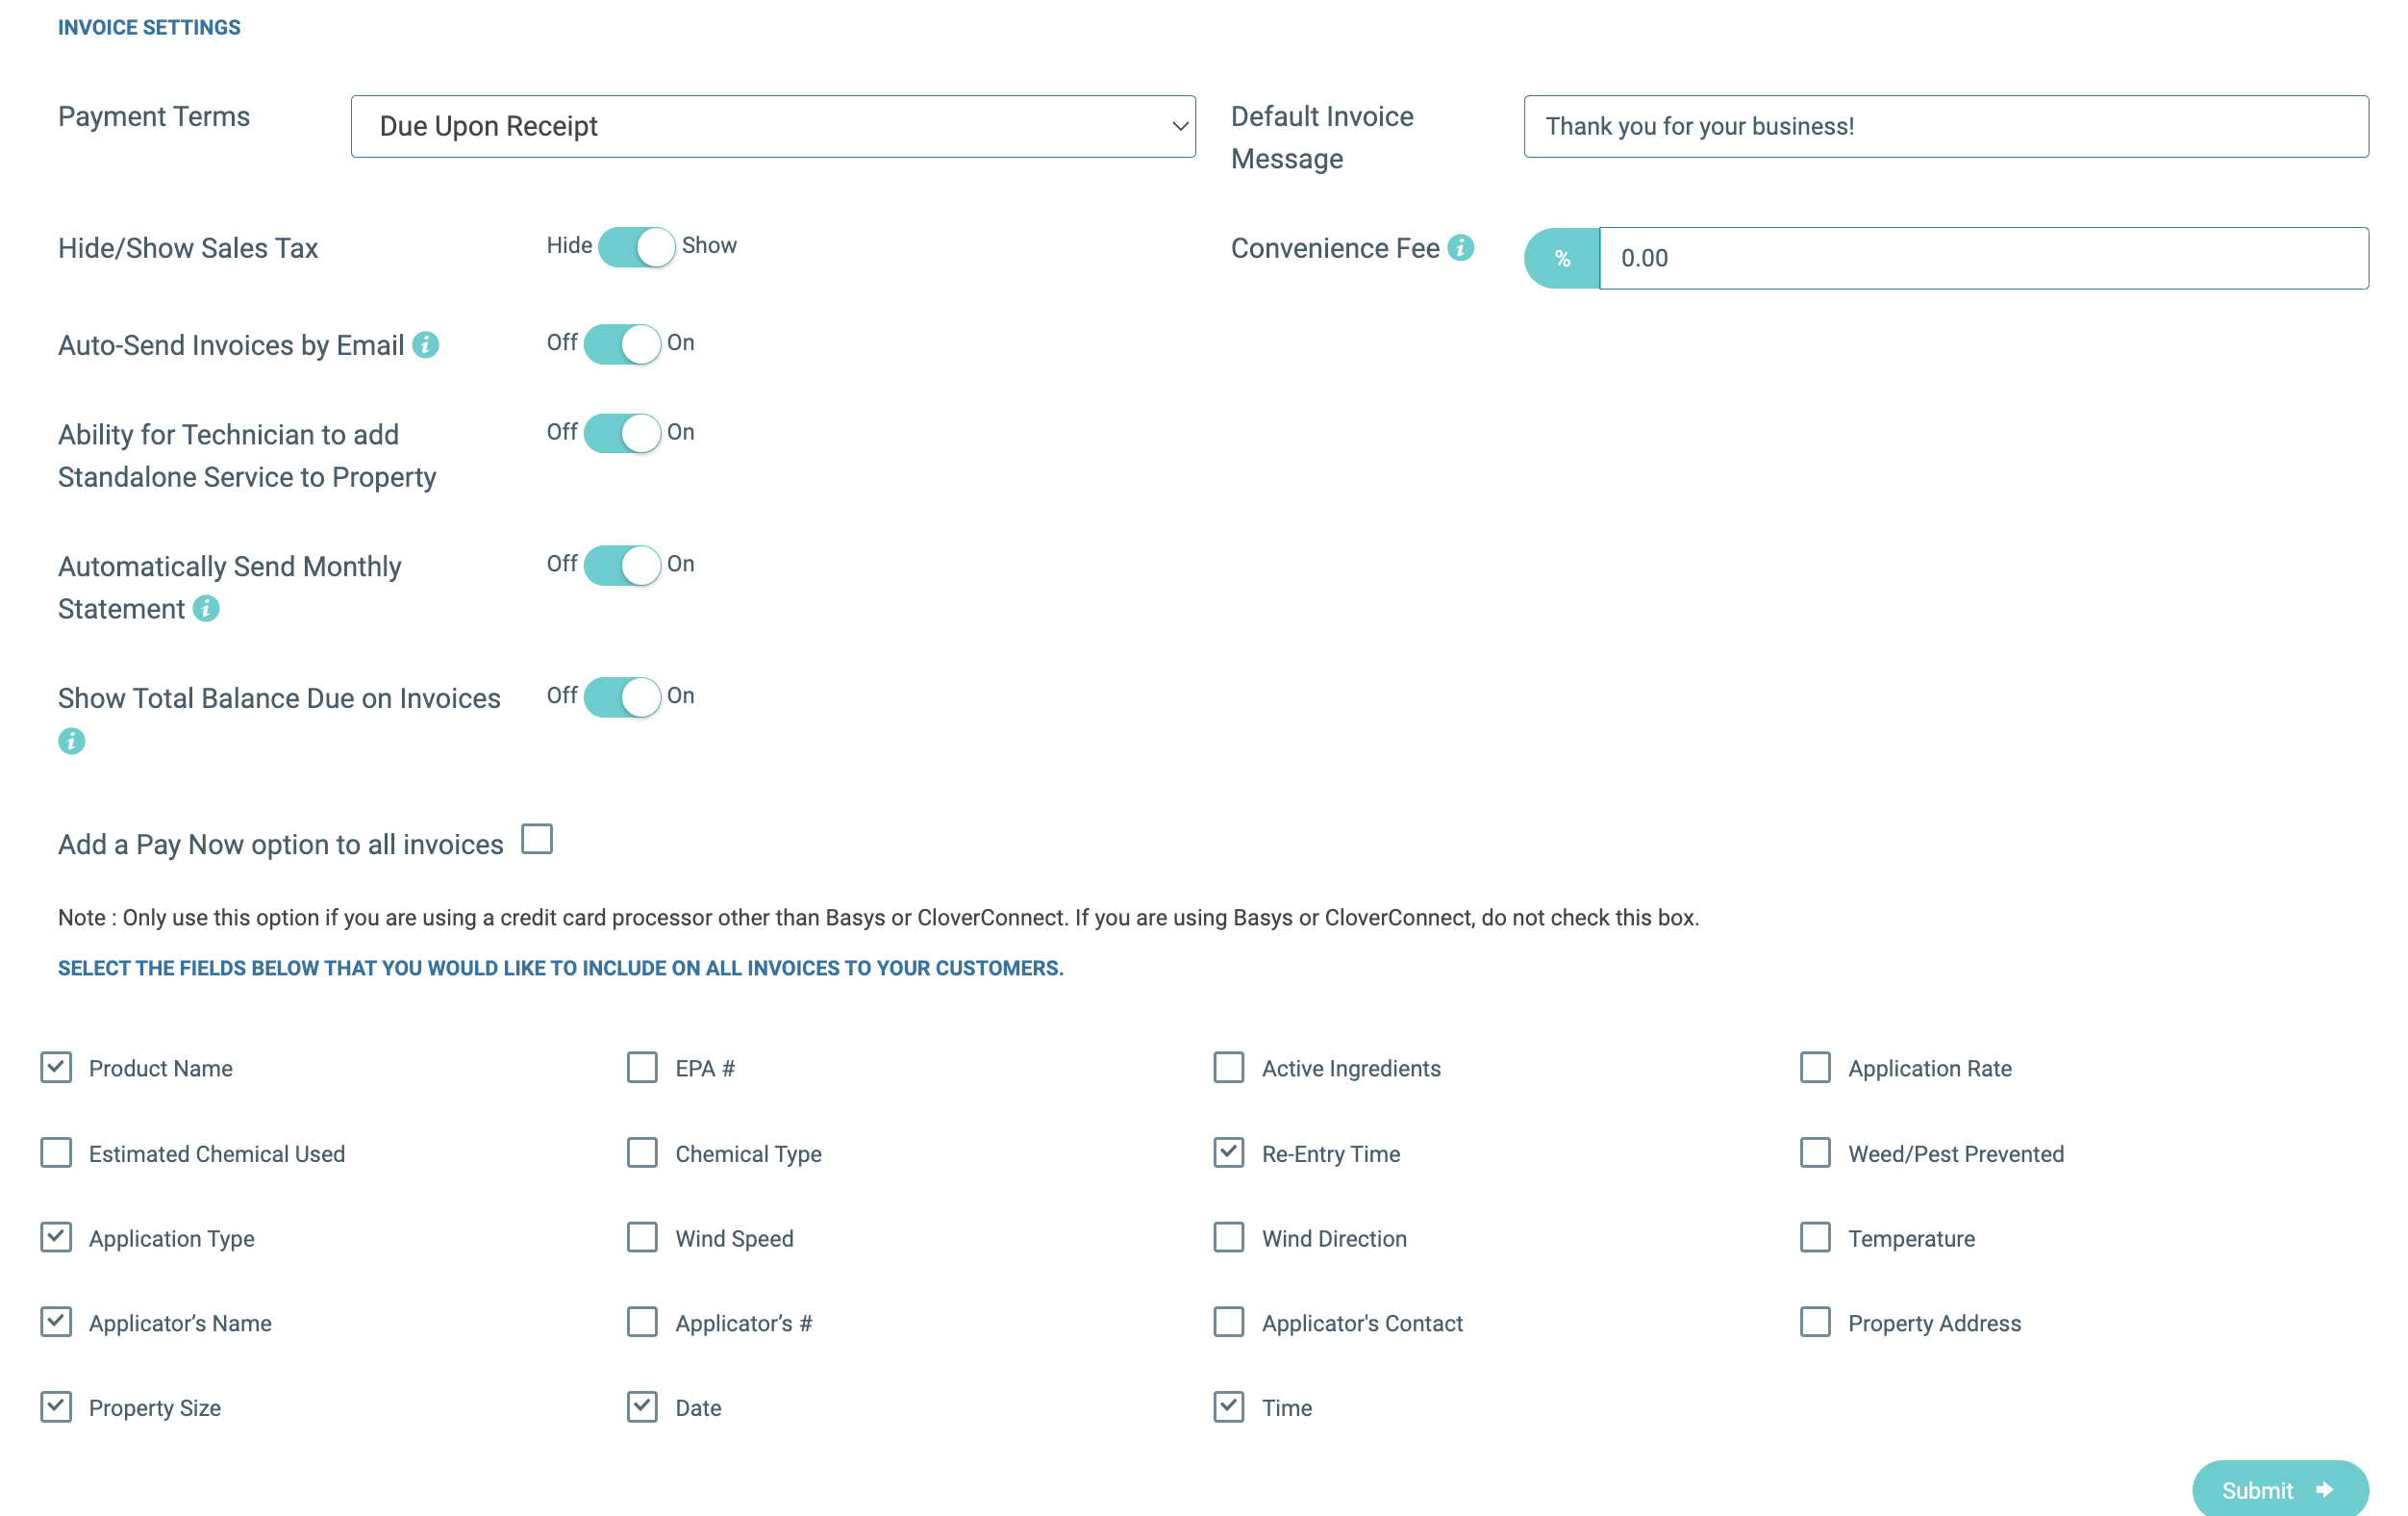This screenshot has width=2408, height=1516.
Task: Toggle technician Standalone Service switch
Action: (x=622, y=433)
